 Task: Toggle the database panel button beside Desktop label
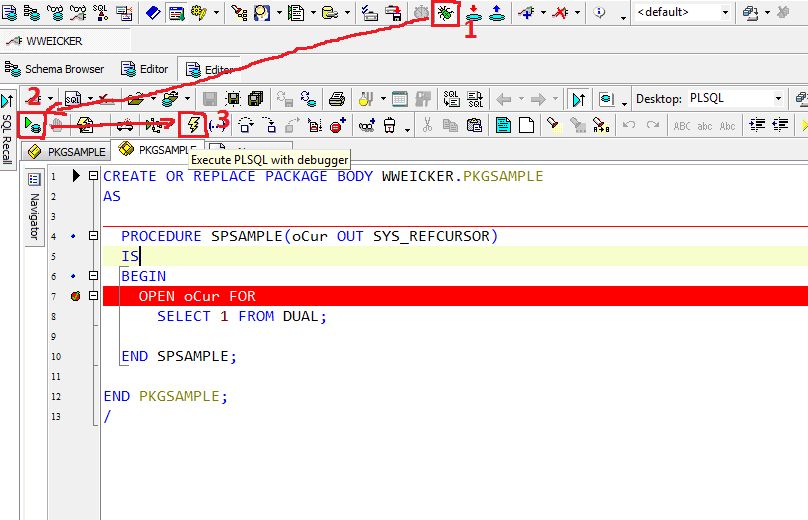(x=607, y=98)
